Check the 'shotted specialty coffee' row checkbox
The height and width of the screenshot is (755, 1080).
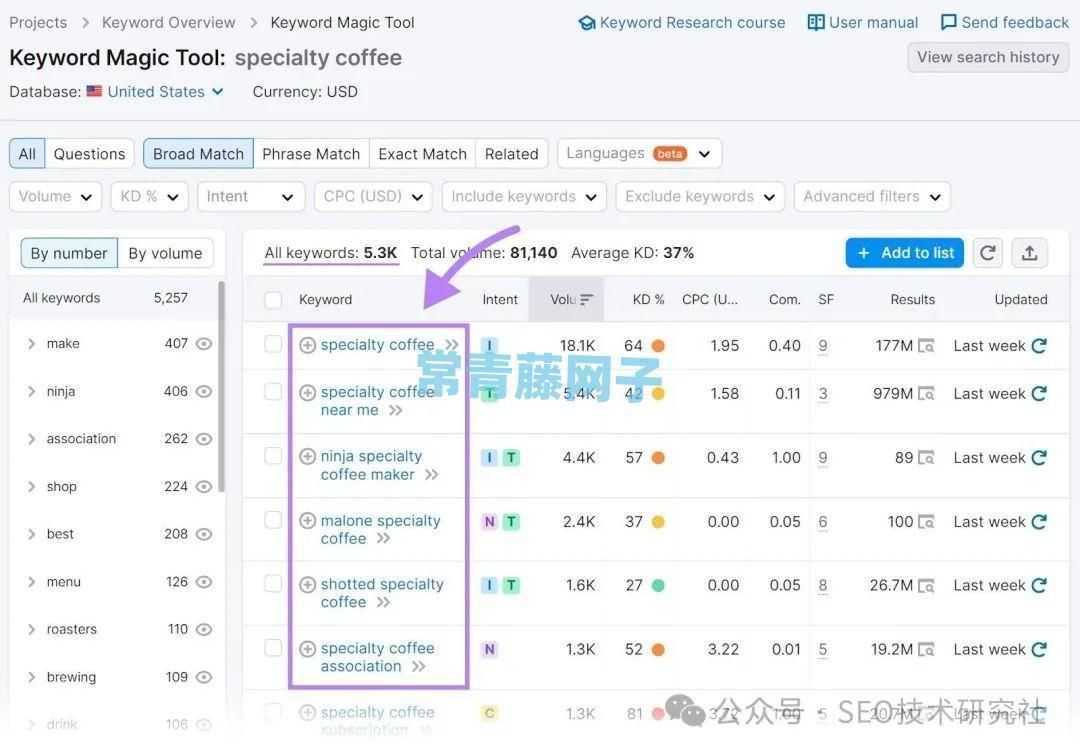tap(273, 583)
